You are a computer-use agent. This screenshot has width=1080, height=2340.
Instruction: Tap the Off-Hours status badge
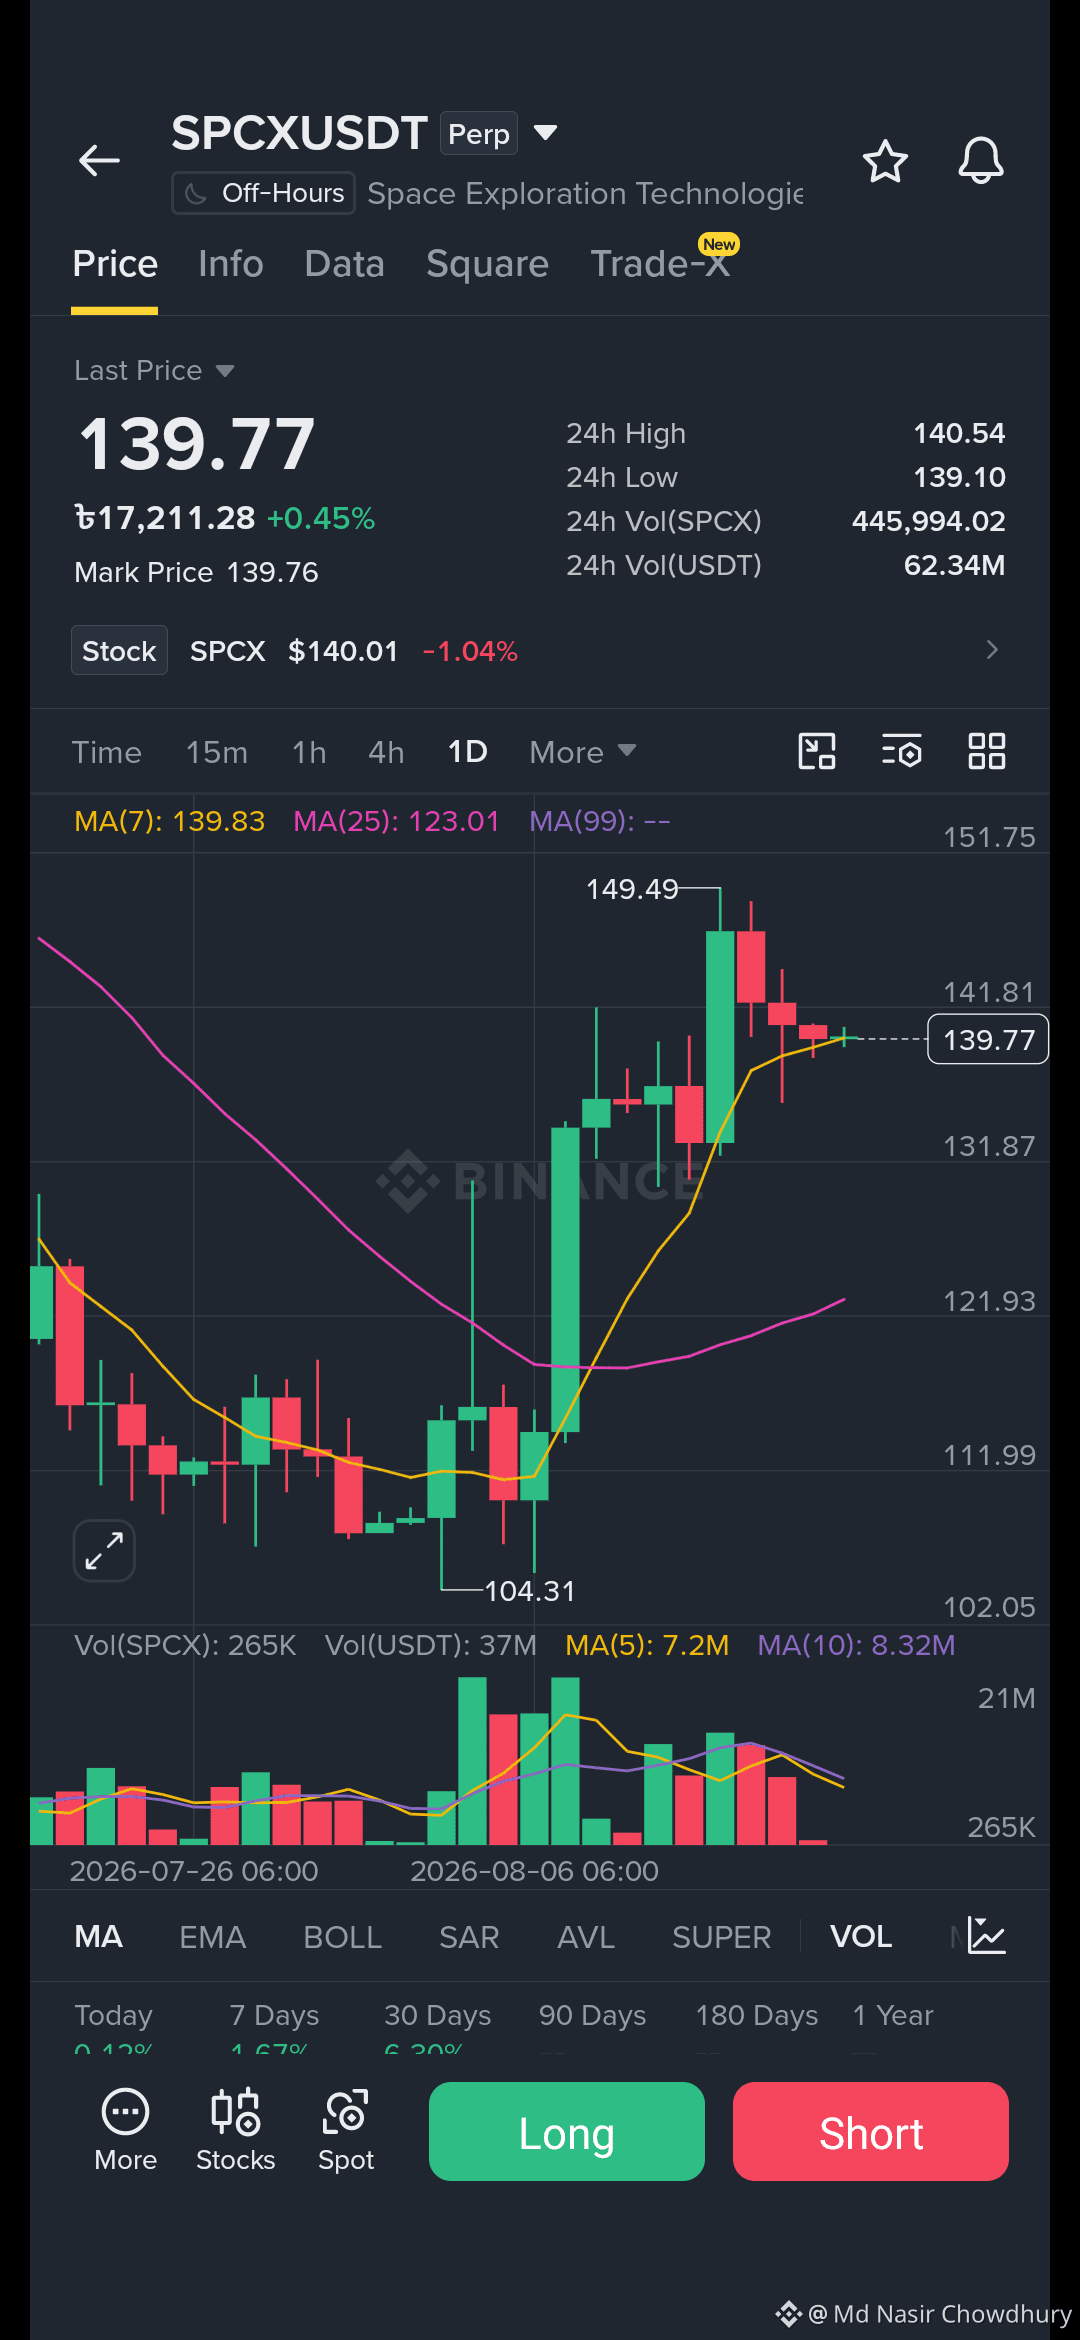click(264, 193)
